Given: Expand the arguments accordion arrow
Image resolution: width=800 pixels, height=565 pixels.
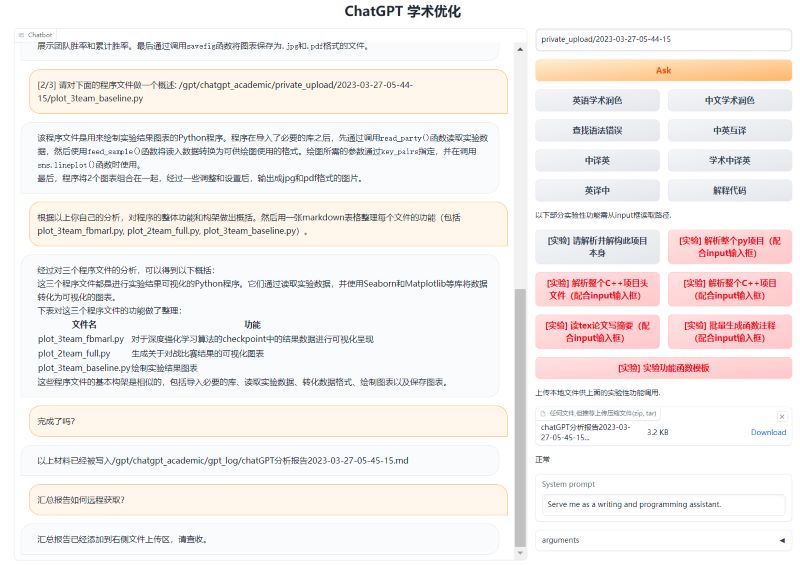Looking at the screenshot, I should pyautogui.click(x=781, y=540).
